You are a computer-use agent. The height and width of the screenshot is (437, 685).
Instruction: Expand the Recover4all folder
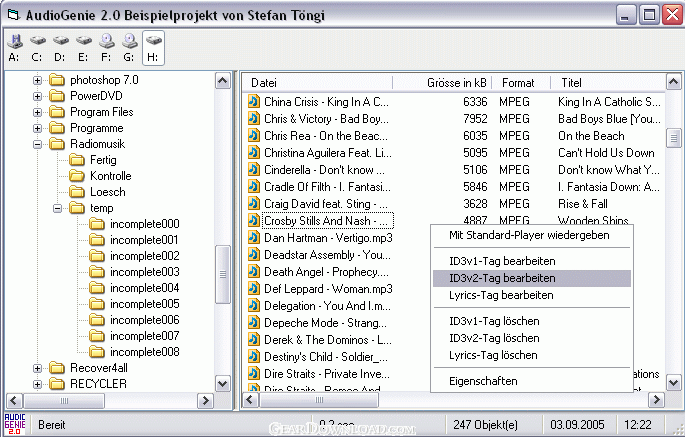(38, 368)
